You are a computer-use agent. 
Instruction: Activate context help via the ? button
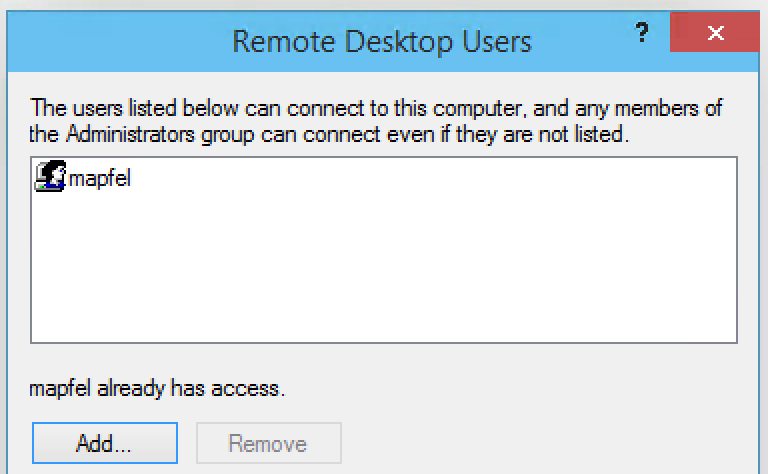click(x=642, y=33)
